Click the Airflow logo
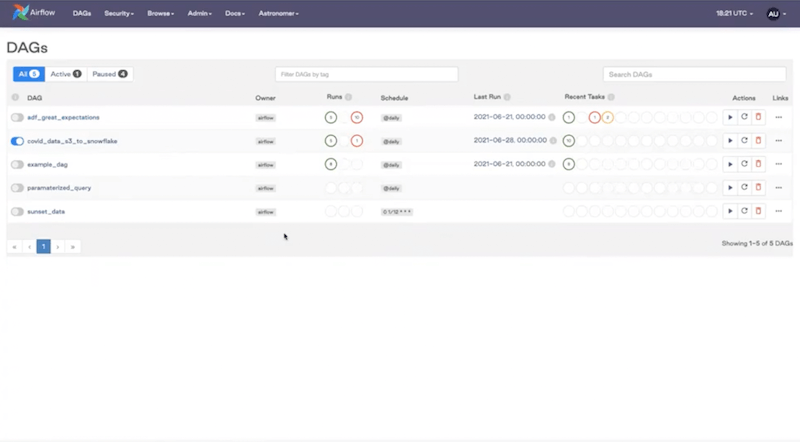This screenshot has height=442, width=800. 34,12
